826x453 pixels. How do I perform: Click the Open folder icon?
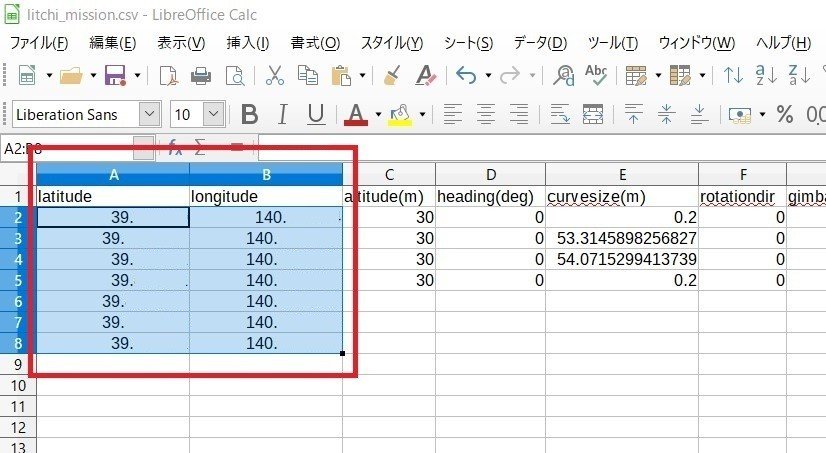71,75
